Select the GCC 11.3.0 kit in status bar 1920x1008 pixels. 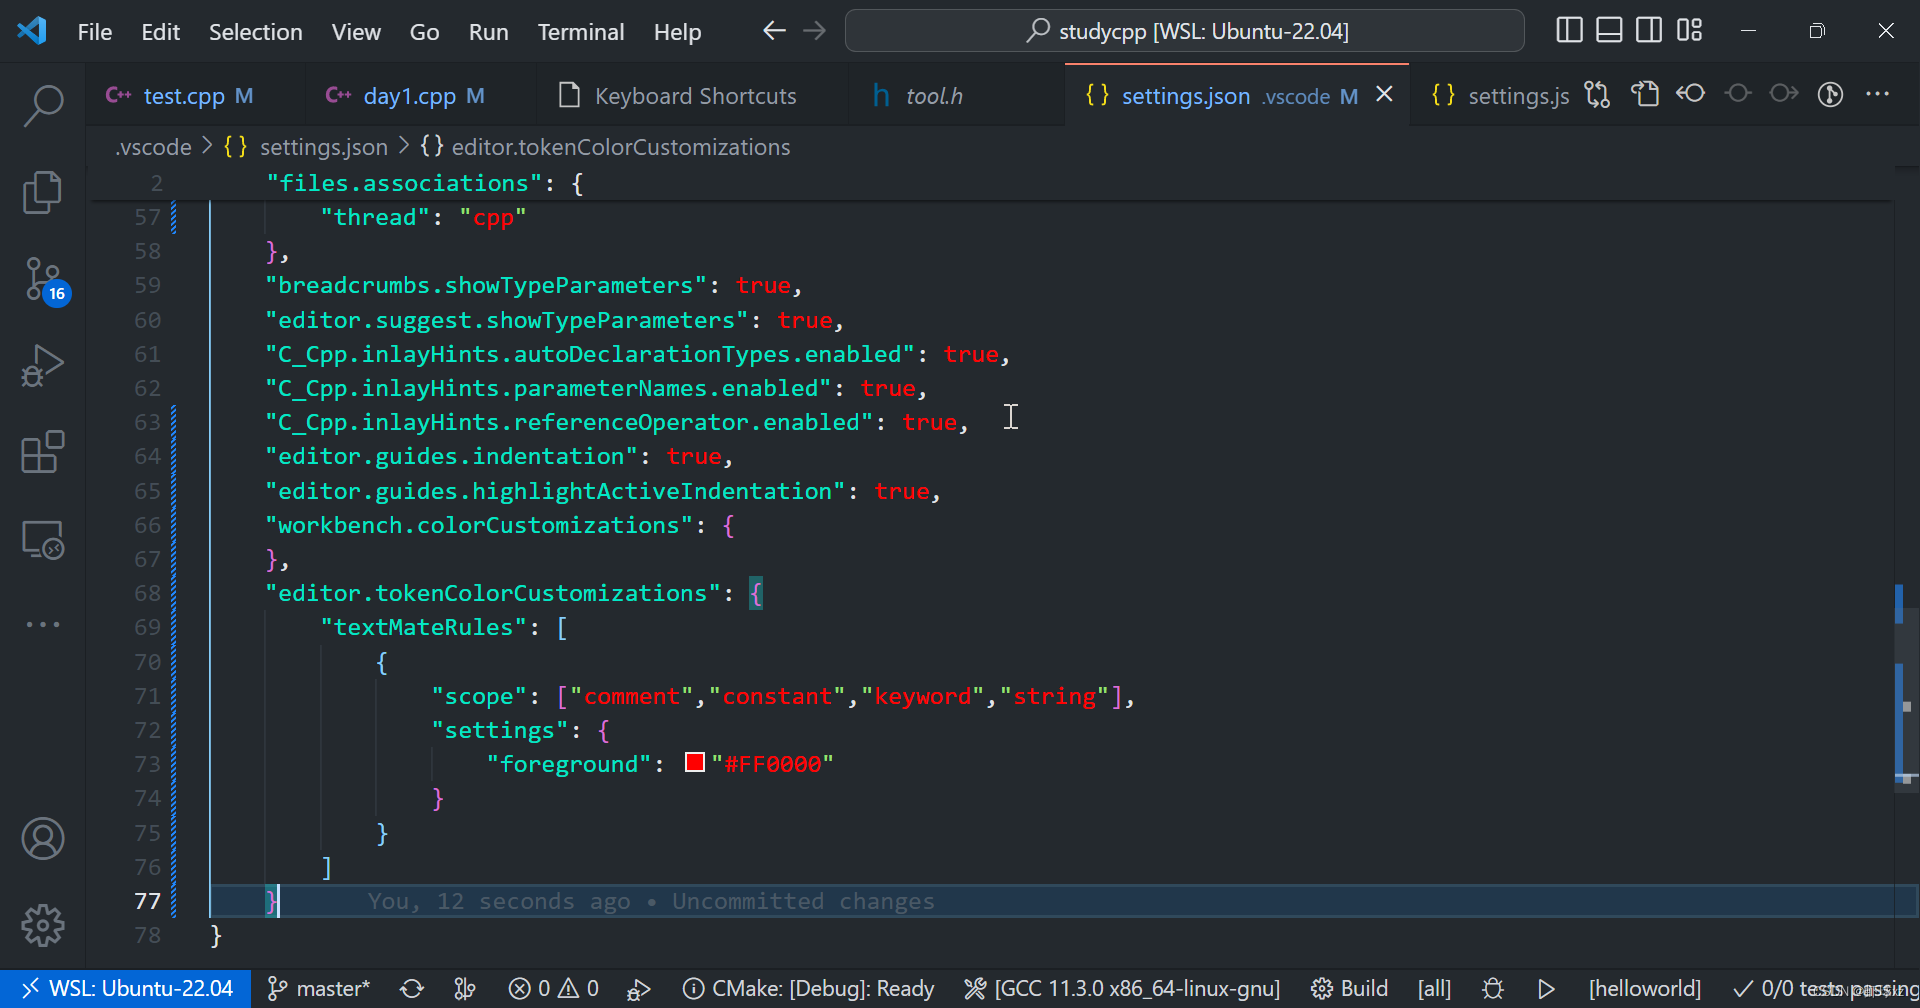[1122, 989]
